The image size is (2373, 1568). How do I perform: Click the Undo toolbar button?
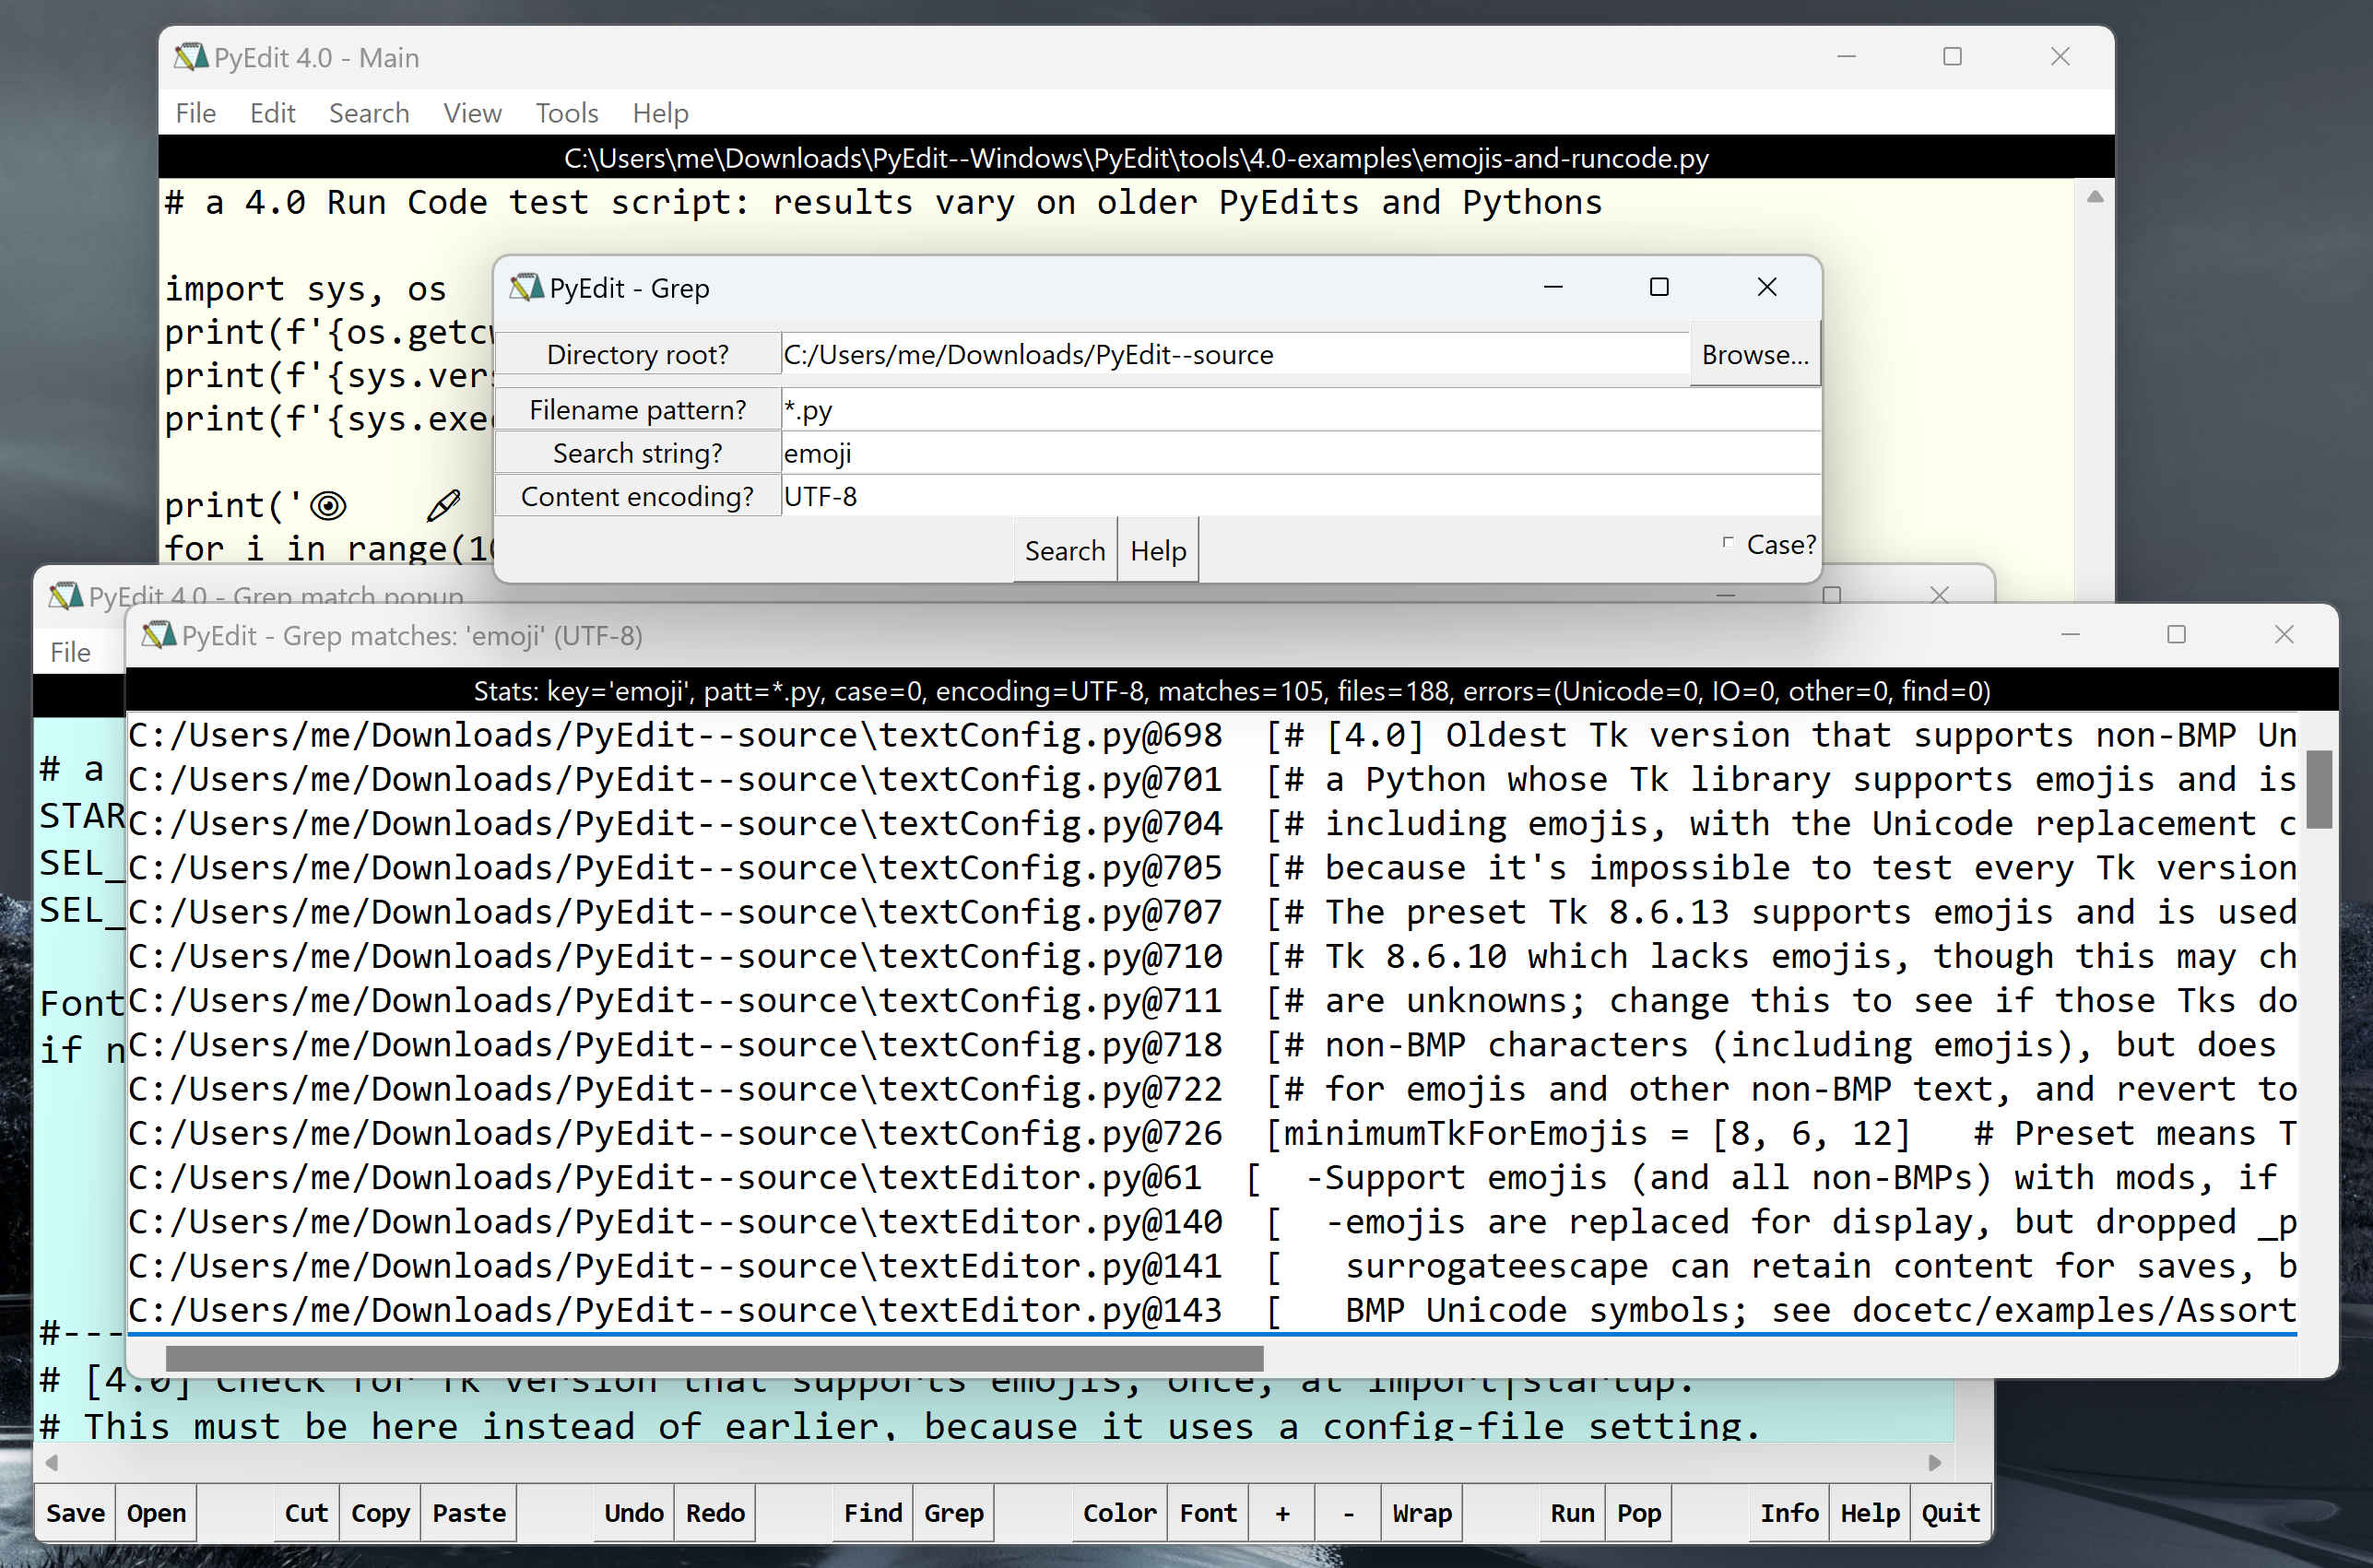[634, 1513]
